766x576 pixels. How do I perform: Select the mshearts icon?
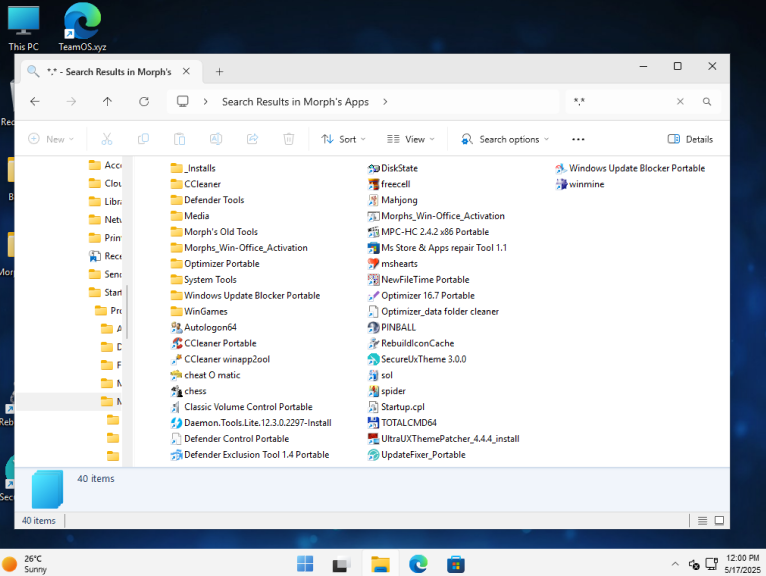click(x=374, y=264)
